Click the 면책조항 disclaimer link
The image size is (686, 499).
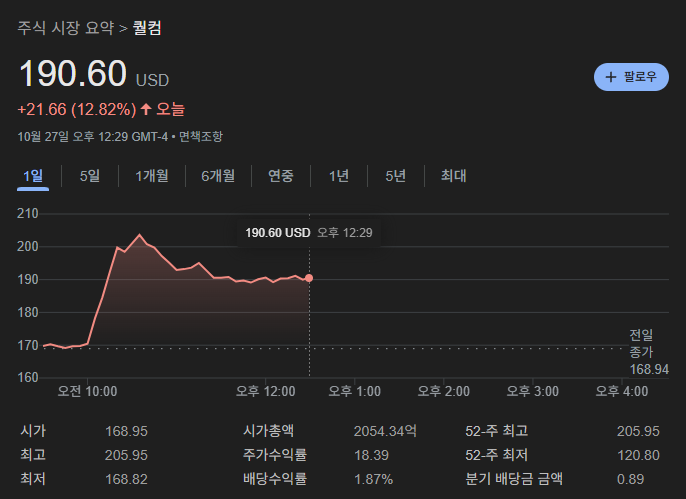click(x=201, y=136)
